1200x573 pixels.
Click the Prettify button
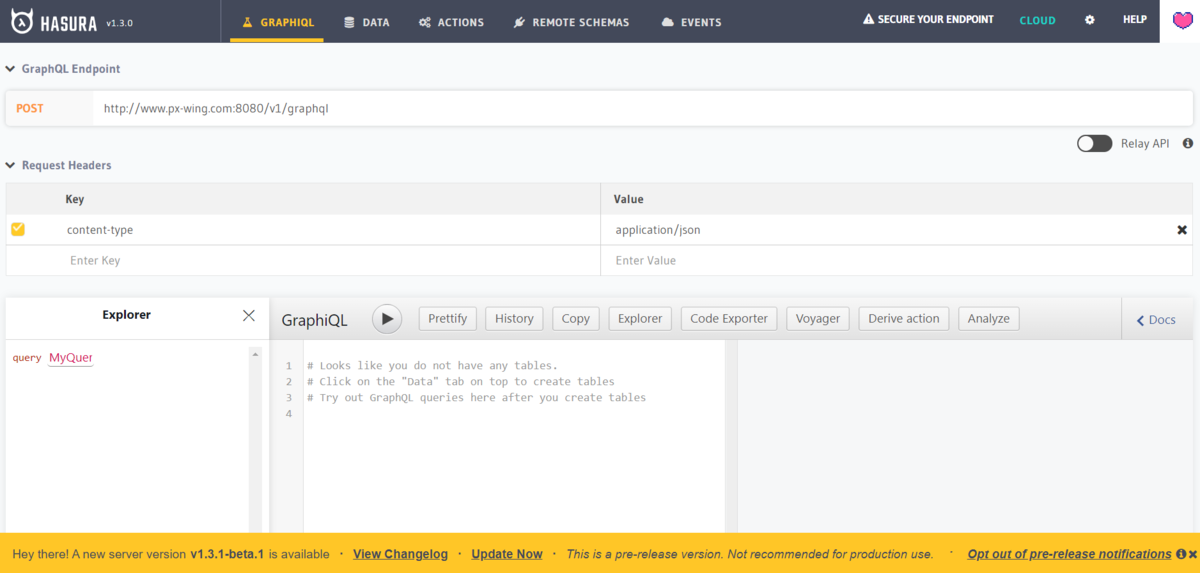[x=448, y=318]
